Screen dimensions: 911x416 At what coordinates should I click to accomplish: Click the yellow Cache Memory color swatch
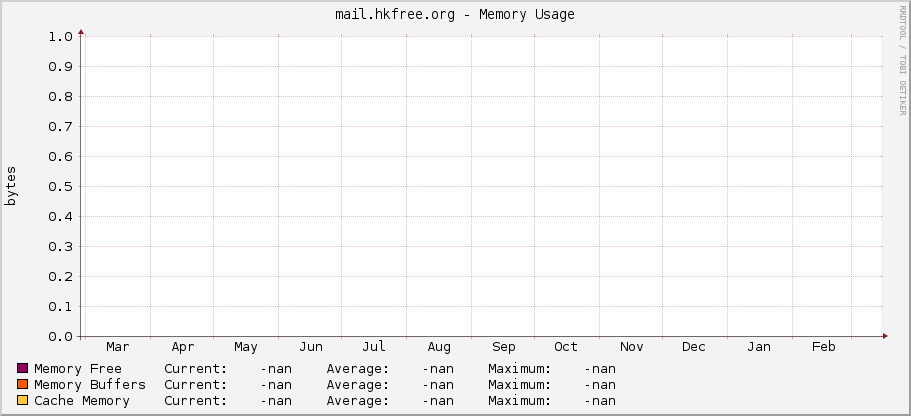pos(23,400)
